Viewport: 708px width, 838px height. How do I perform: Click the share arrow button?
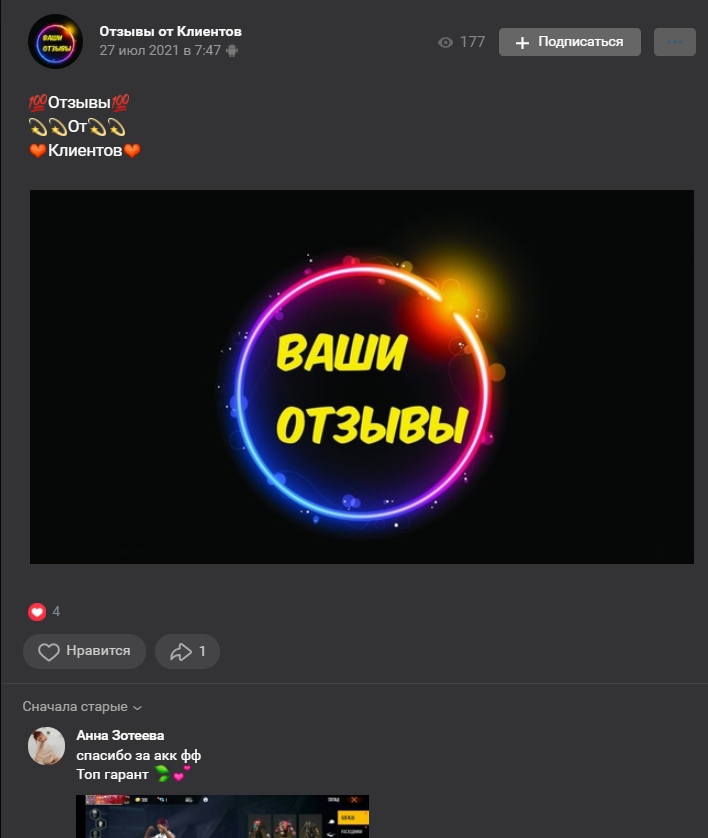point(188,651)
